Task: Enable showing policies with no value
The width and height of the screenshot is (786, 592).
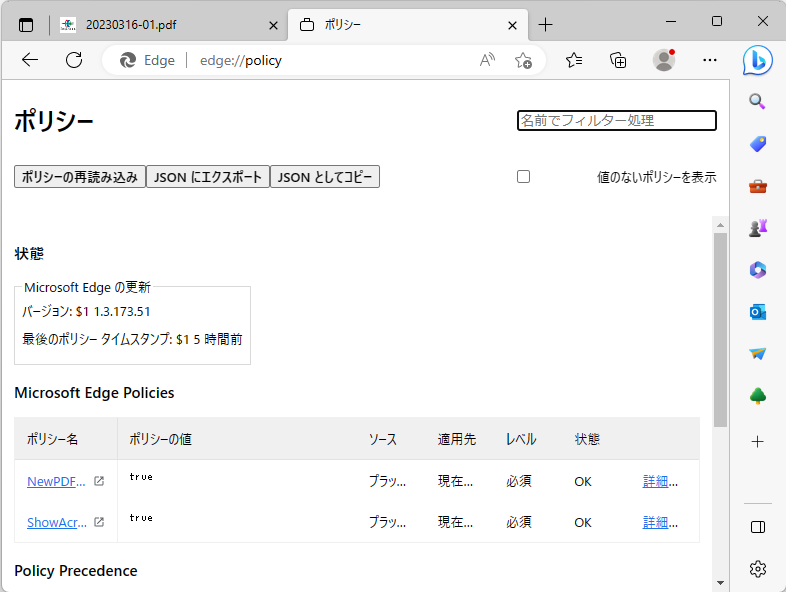Action: click(x=523, y=176)
